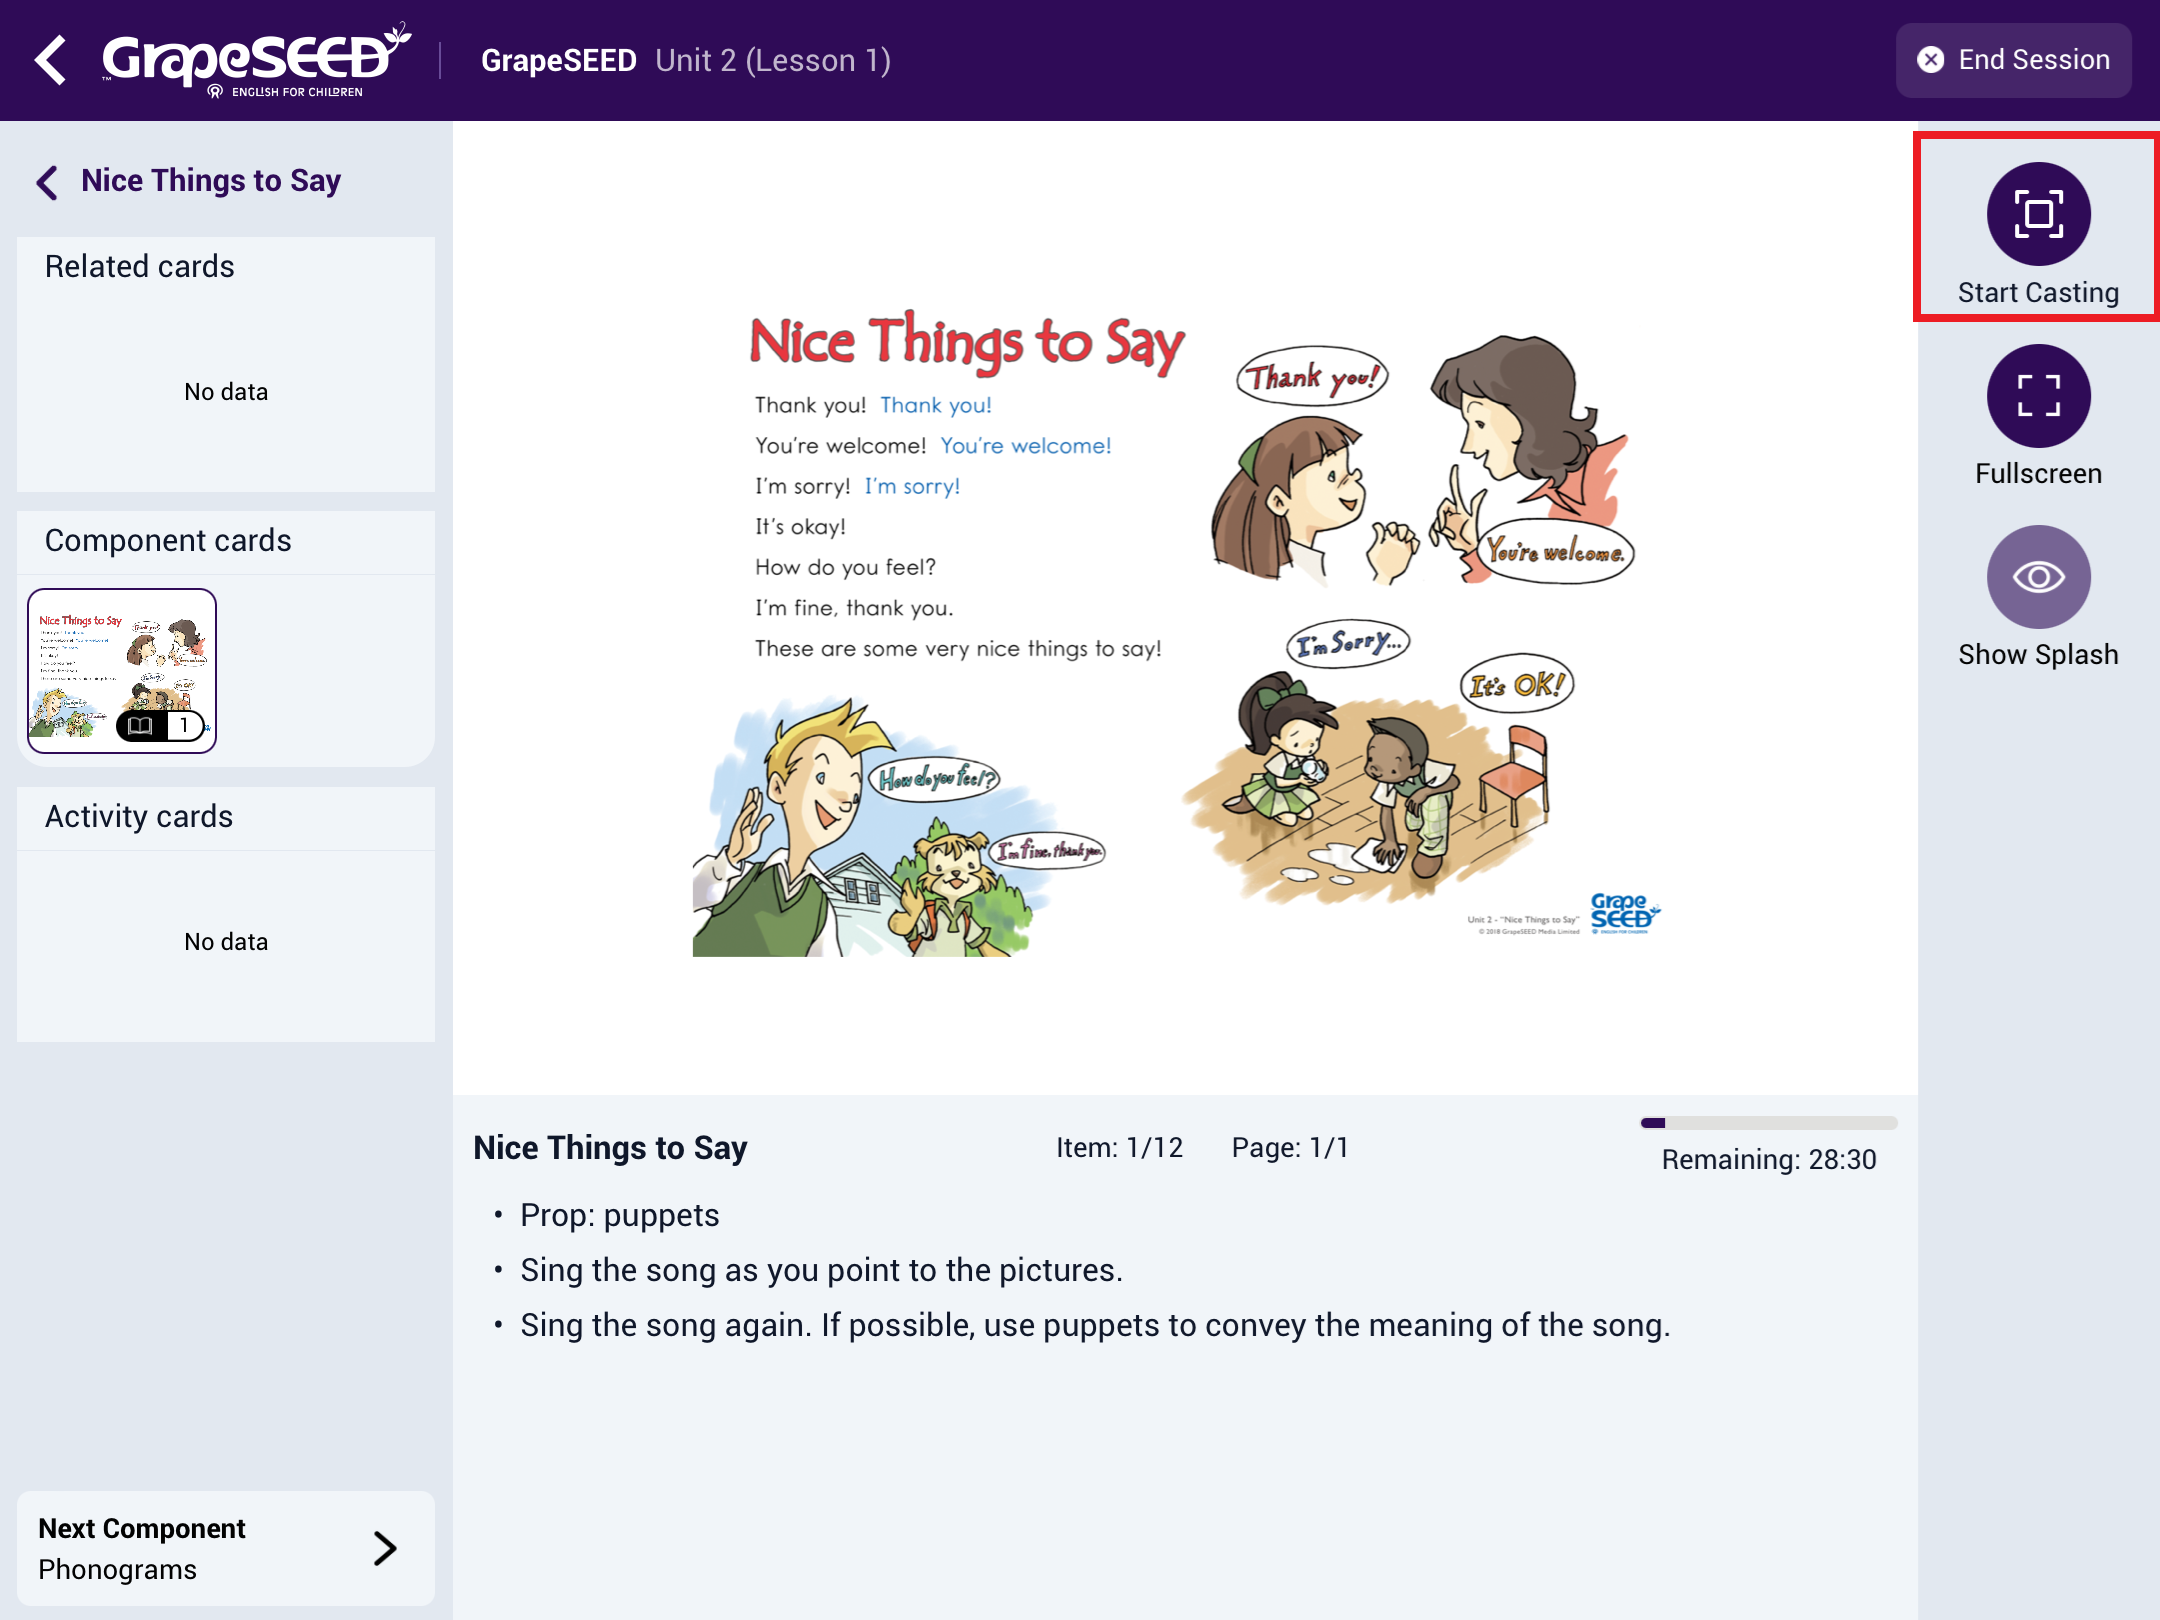Tap the Start Casting icon
Viewport: 2160px width, 1620px height.
(x=2038, y=214)
